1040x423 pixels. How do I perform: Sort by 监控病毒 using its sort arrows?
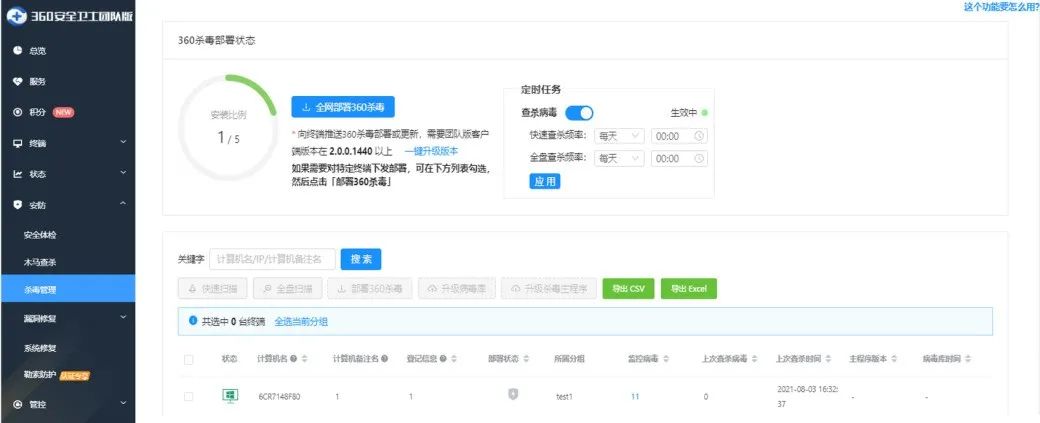(665, 359)
